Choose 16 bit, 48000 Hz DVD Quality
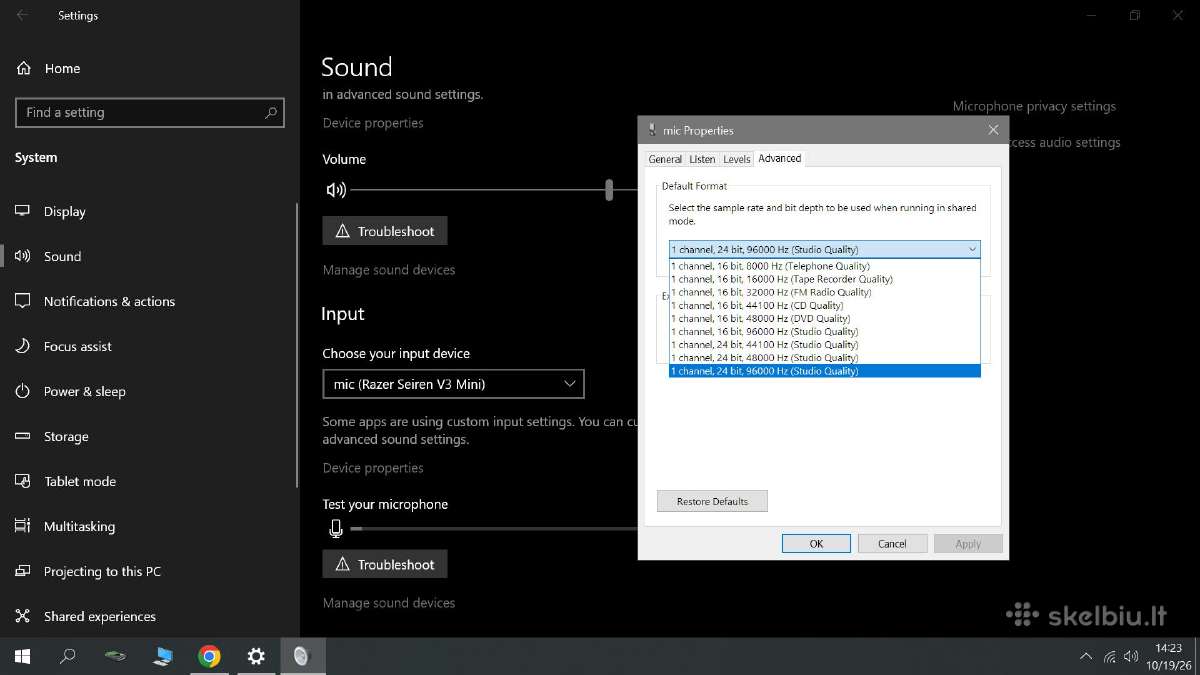The image size is (1200, 675). click(824, 318)
